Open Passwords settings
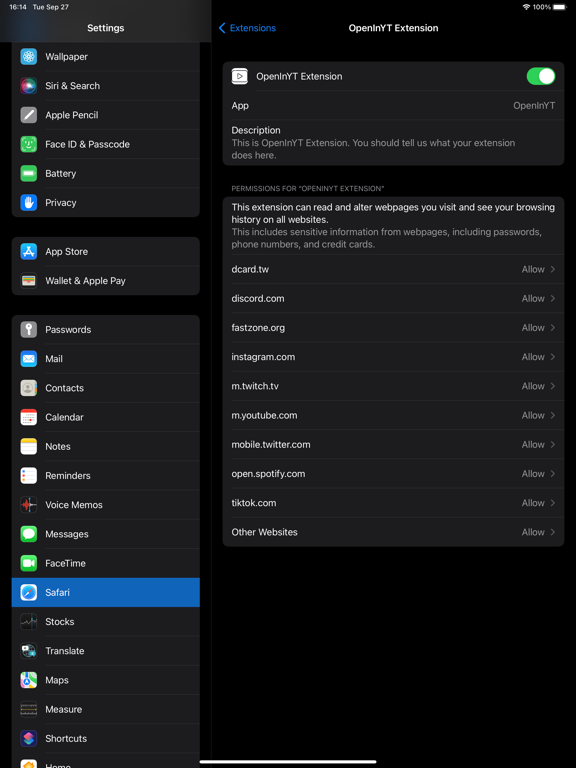The height and width of the screenshot is (768, 576). point(106,330)
